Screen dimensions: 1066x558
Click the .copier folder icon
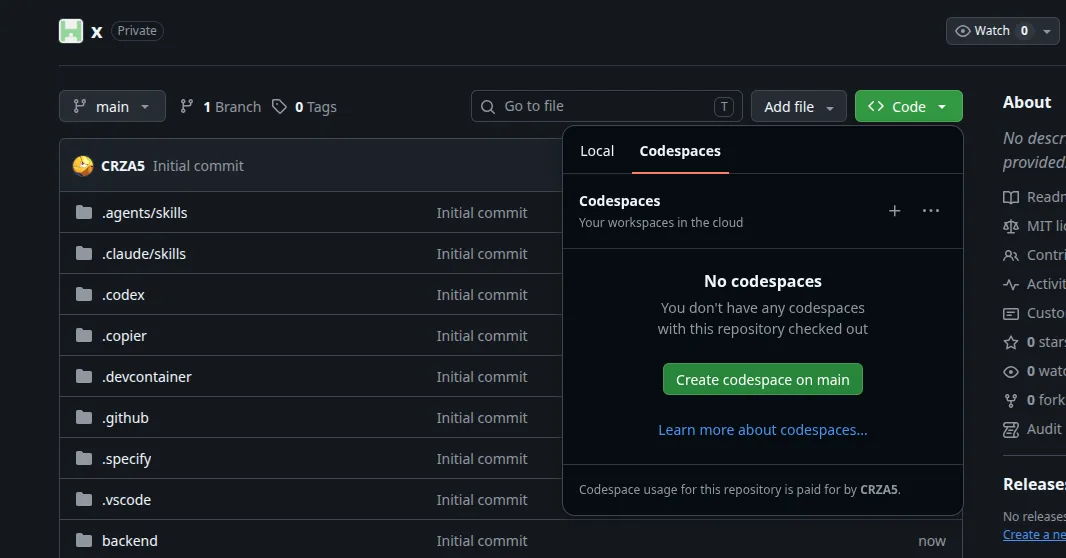(84, 336)
